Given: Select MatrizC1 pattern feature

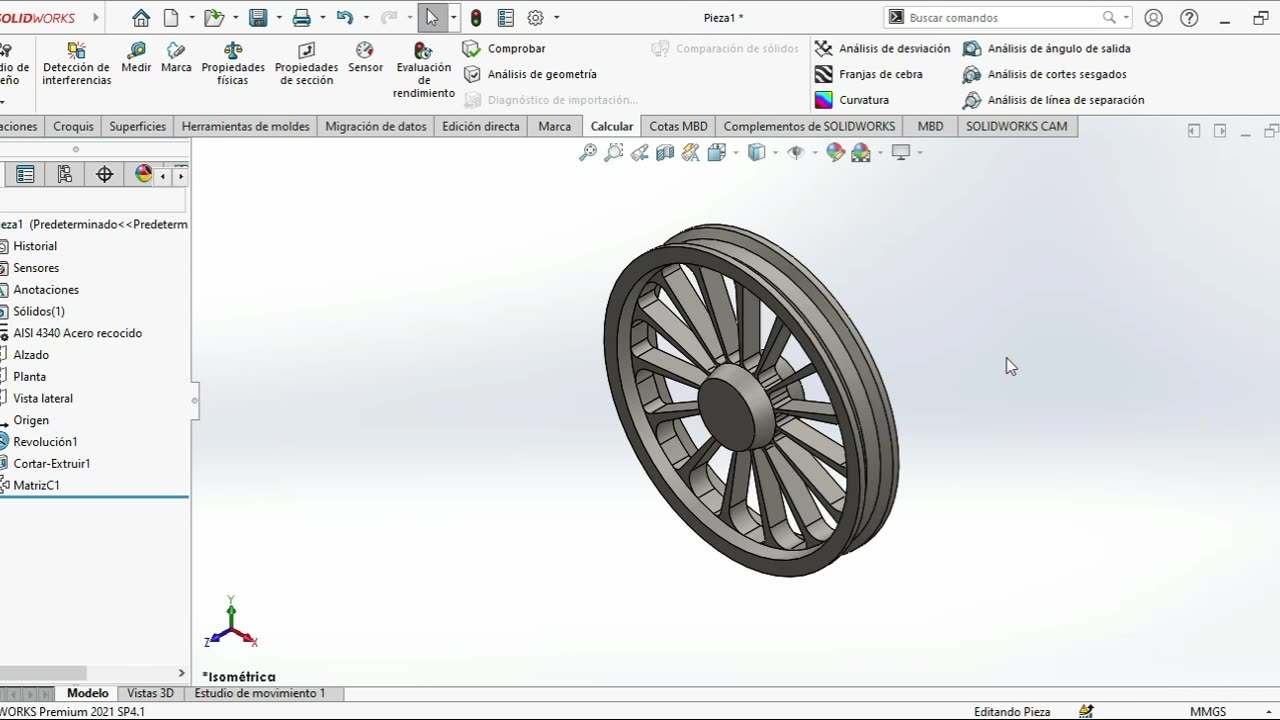Looking at the screenshot, I should [36, 486].
